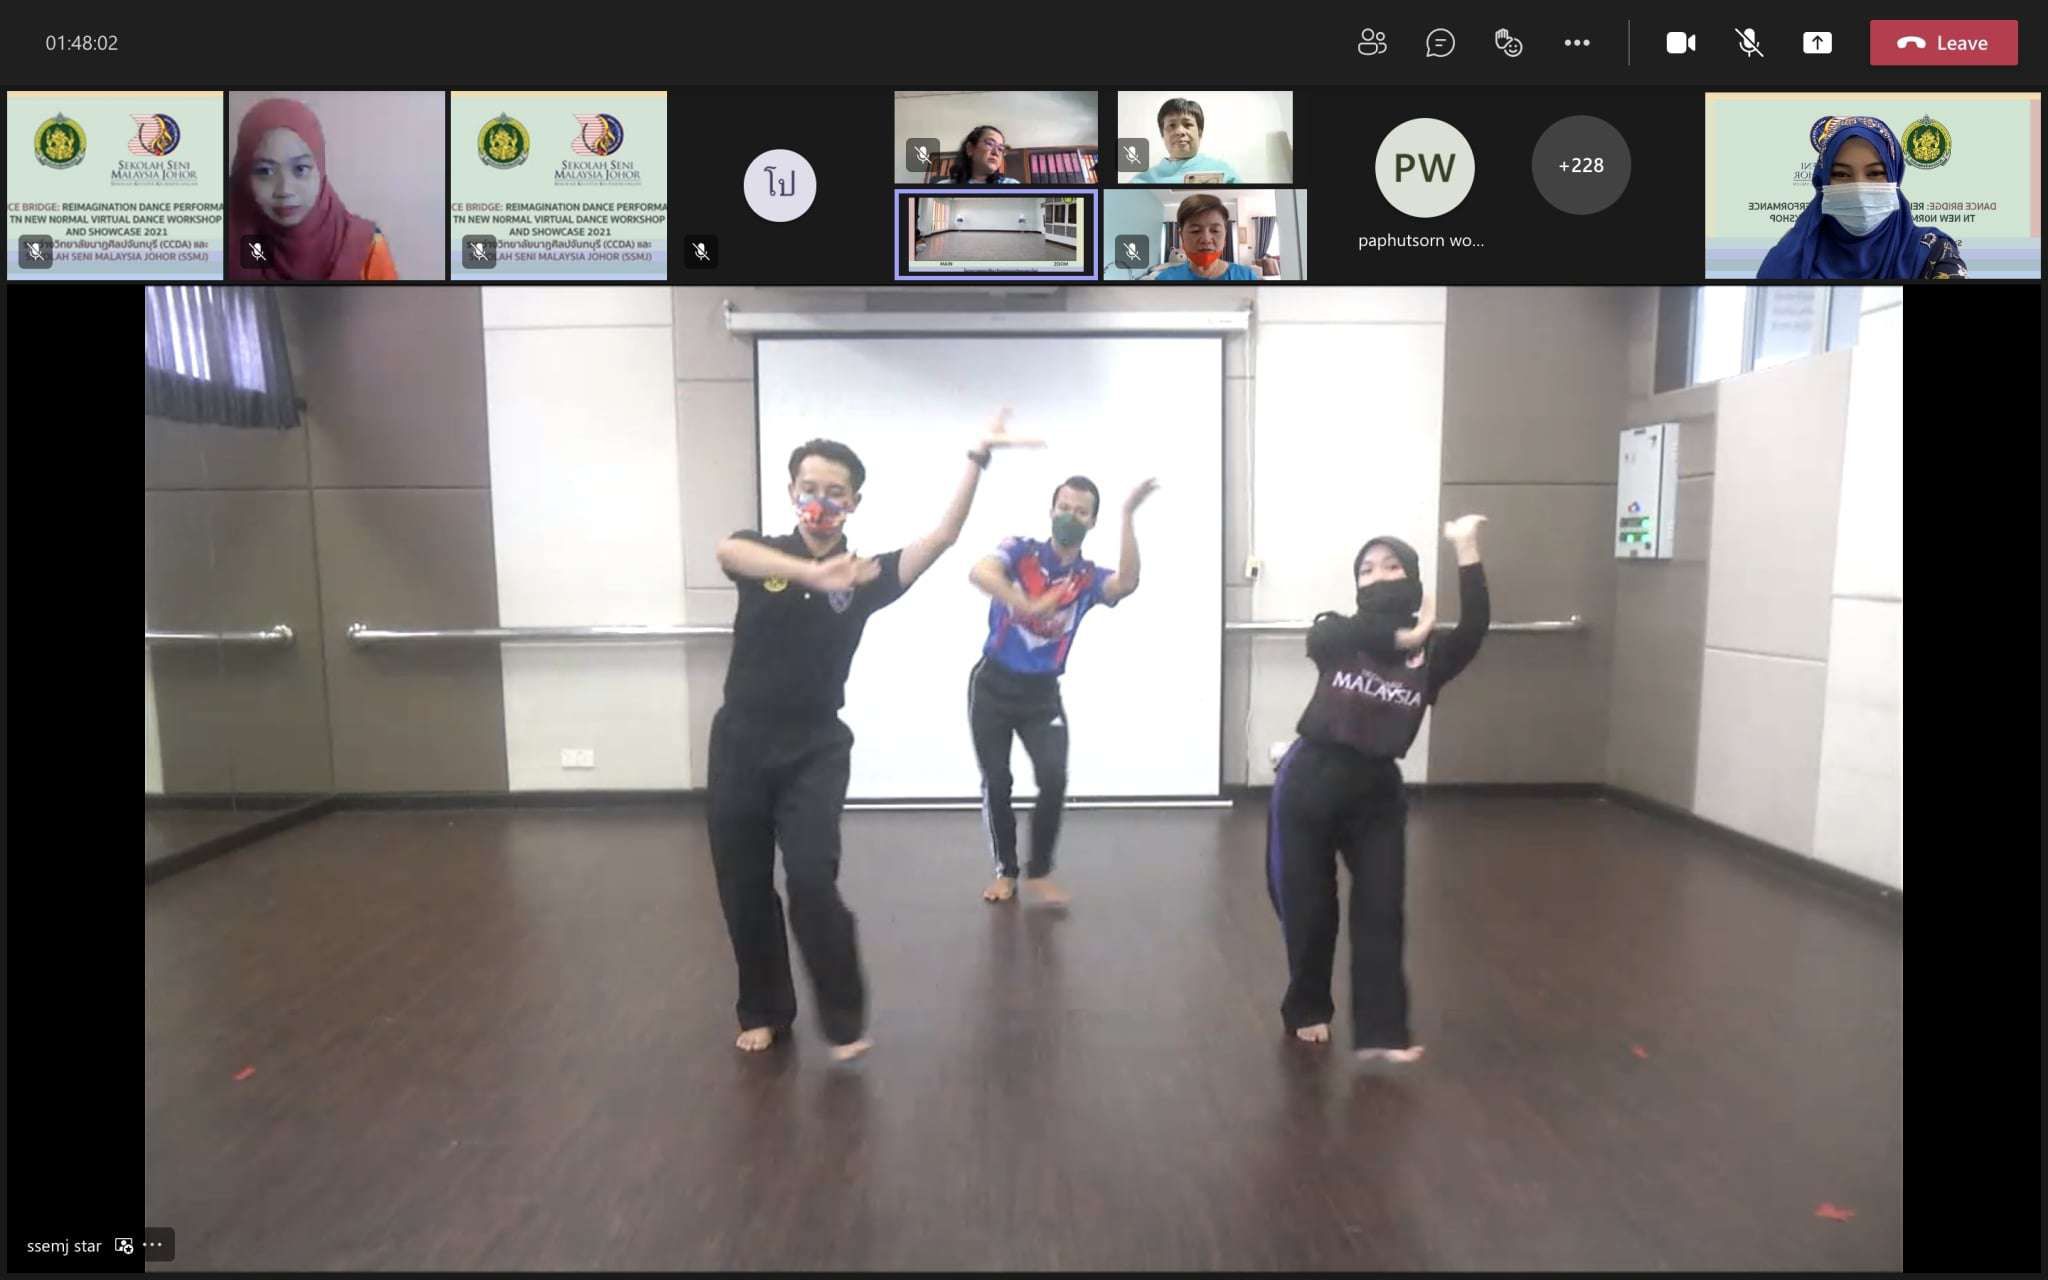This screenshot has height=1280, width=2048.
Task: Leave the meeting
Action: [1943, 43]
